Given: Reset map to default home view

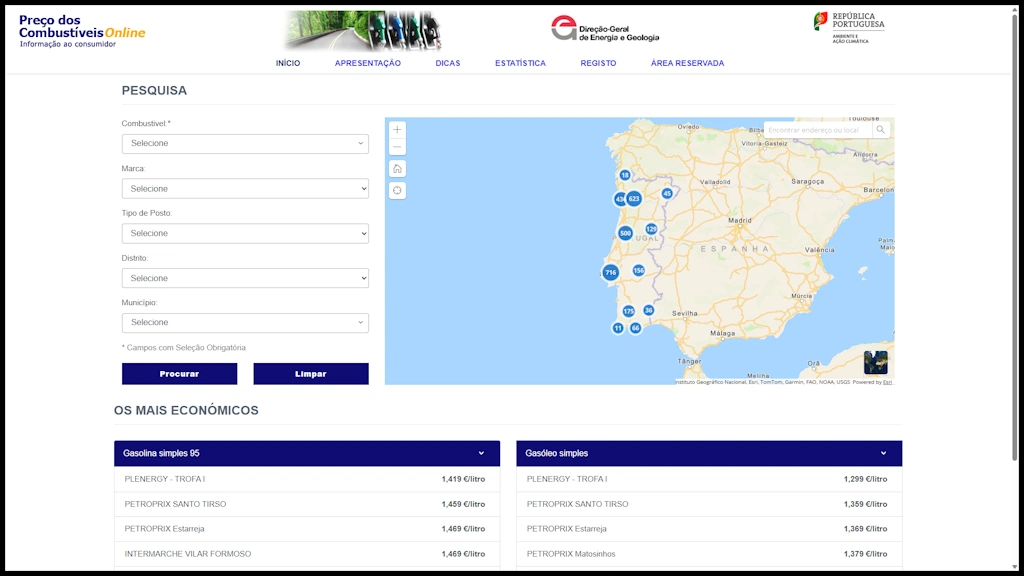Looking at the screenshot, I should point(396,168).
